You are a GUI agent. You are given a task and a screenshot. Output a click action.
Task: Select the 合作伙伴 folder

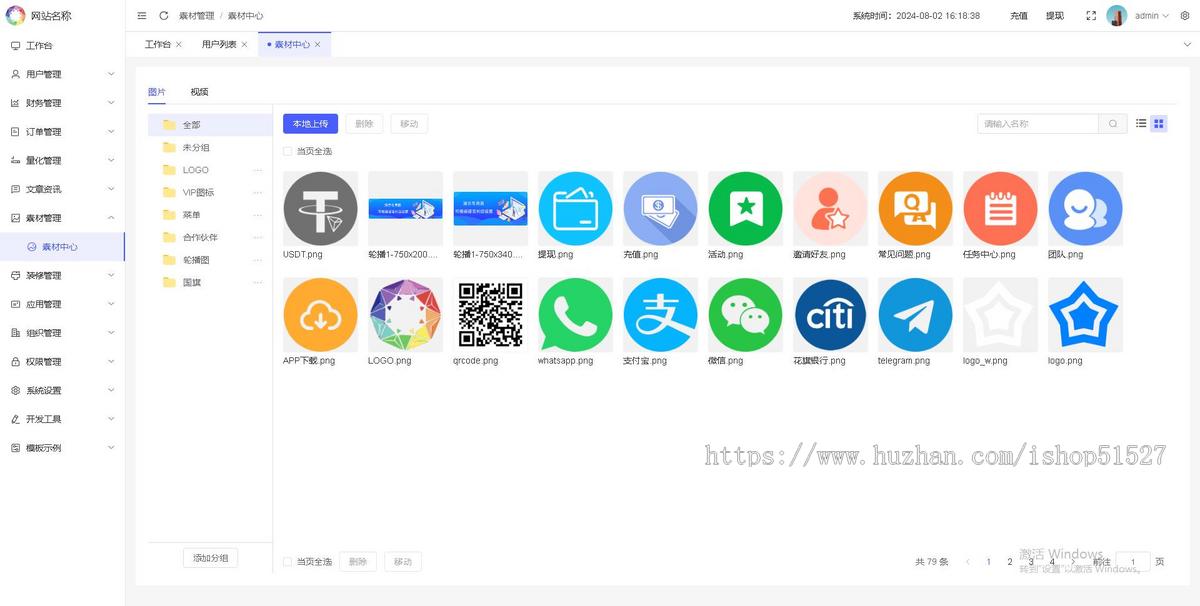[x=210, y=237]
